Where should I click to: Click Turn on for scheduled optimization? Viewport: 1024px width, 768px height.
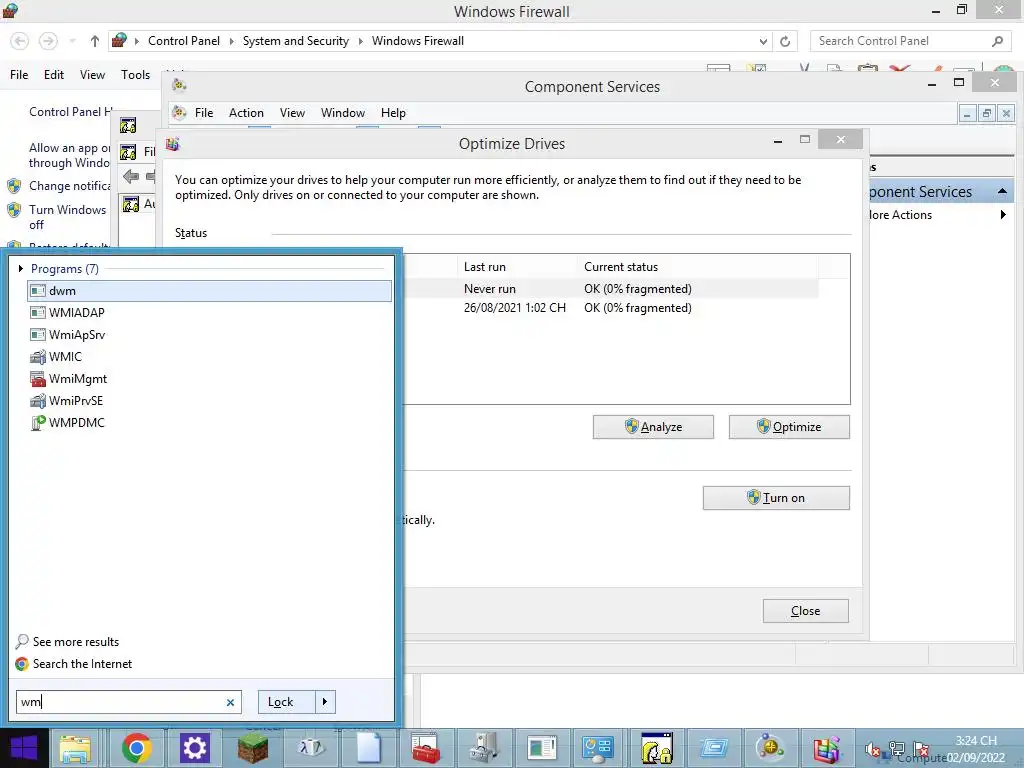(776, 498)
